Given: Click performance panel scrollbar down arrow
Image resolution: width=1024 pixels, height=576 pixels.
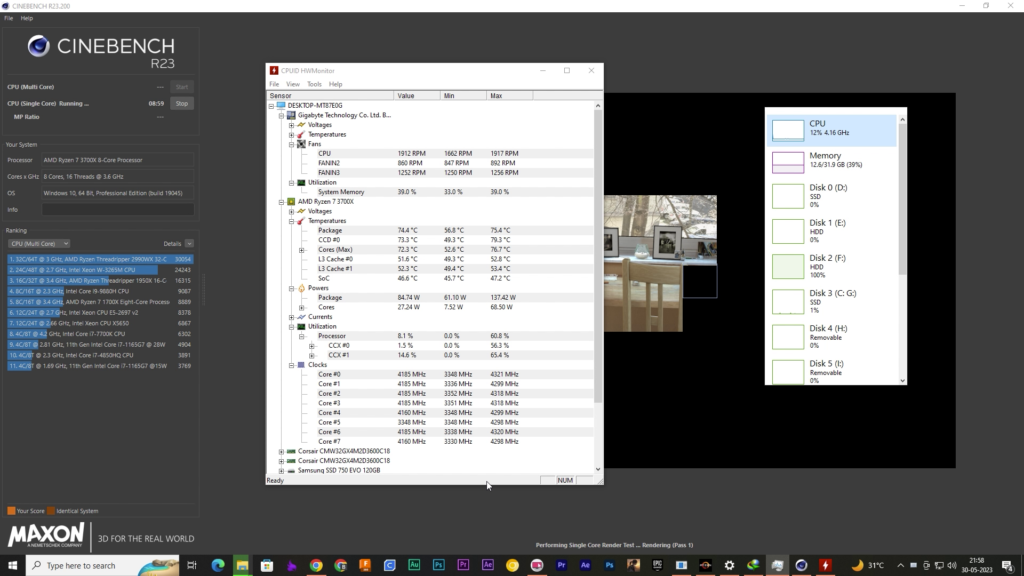Looking at the screenshot, I should (x=903, y=381).
